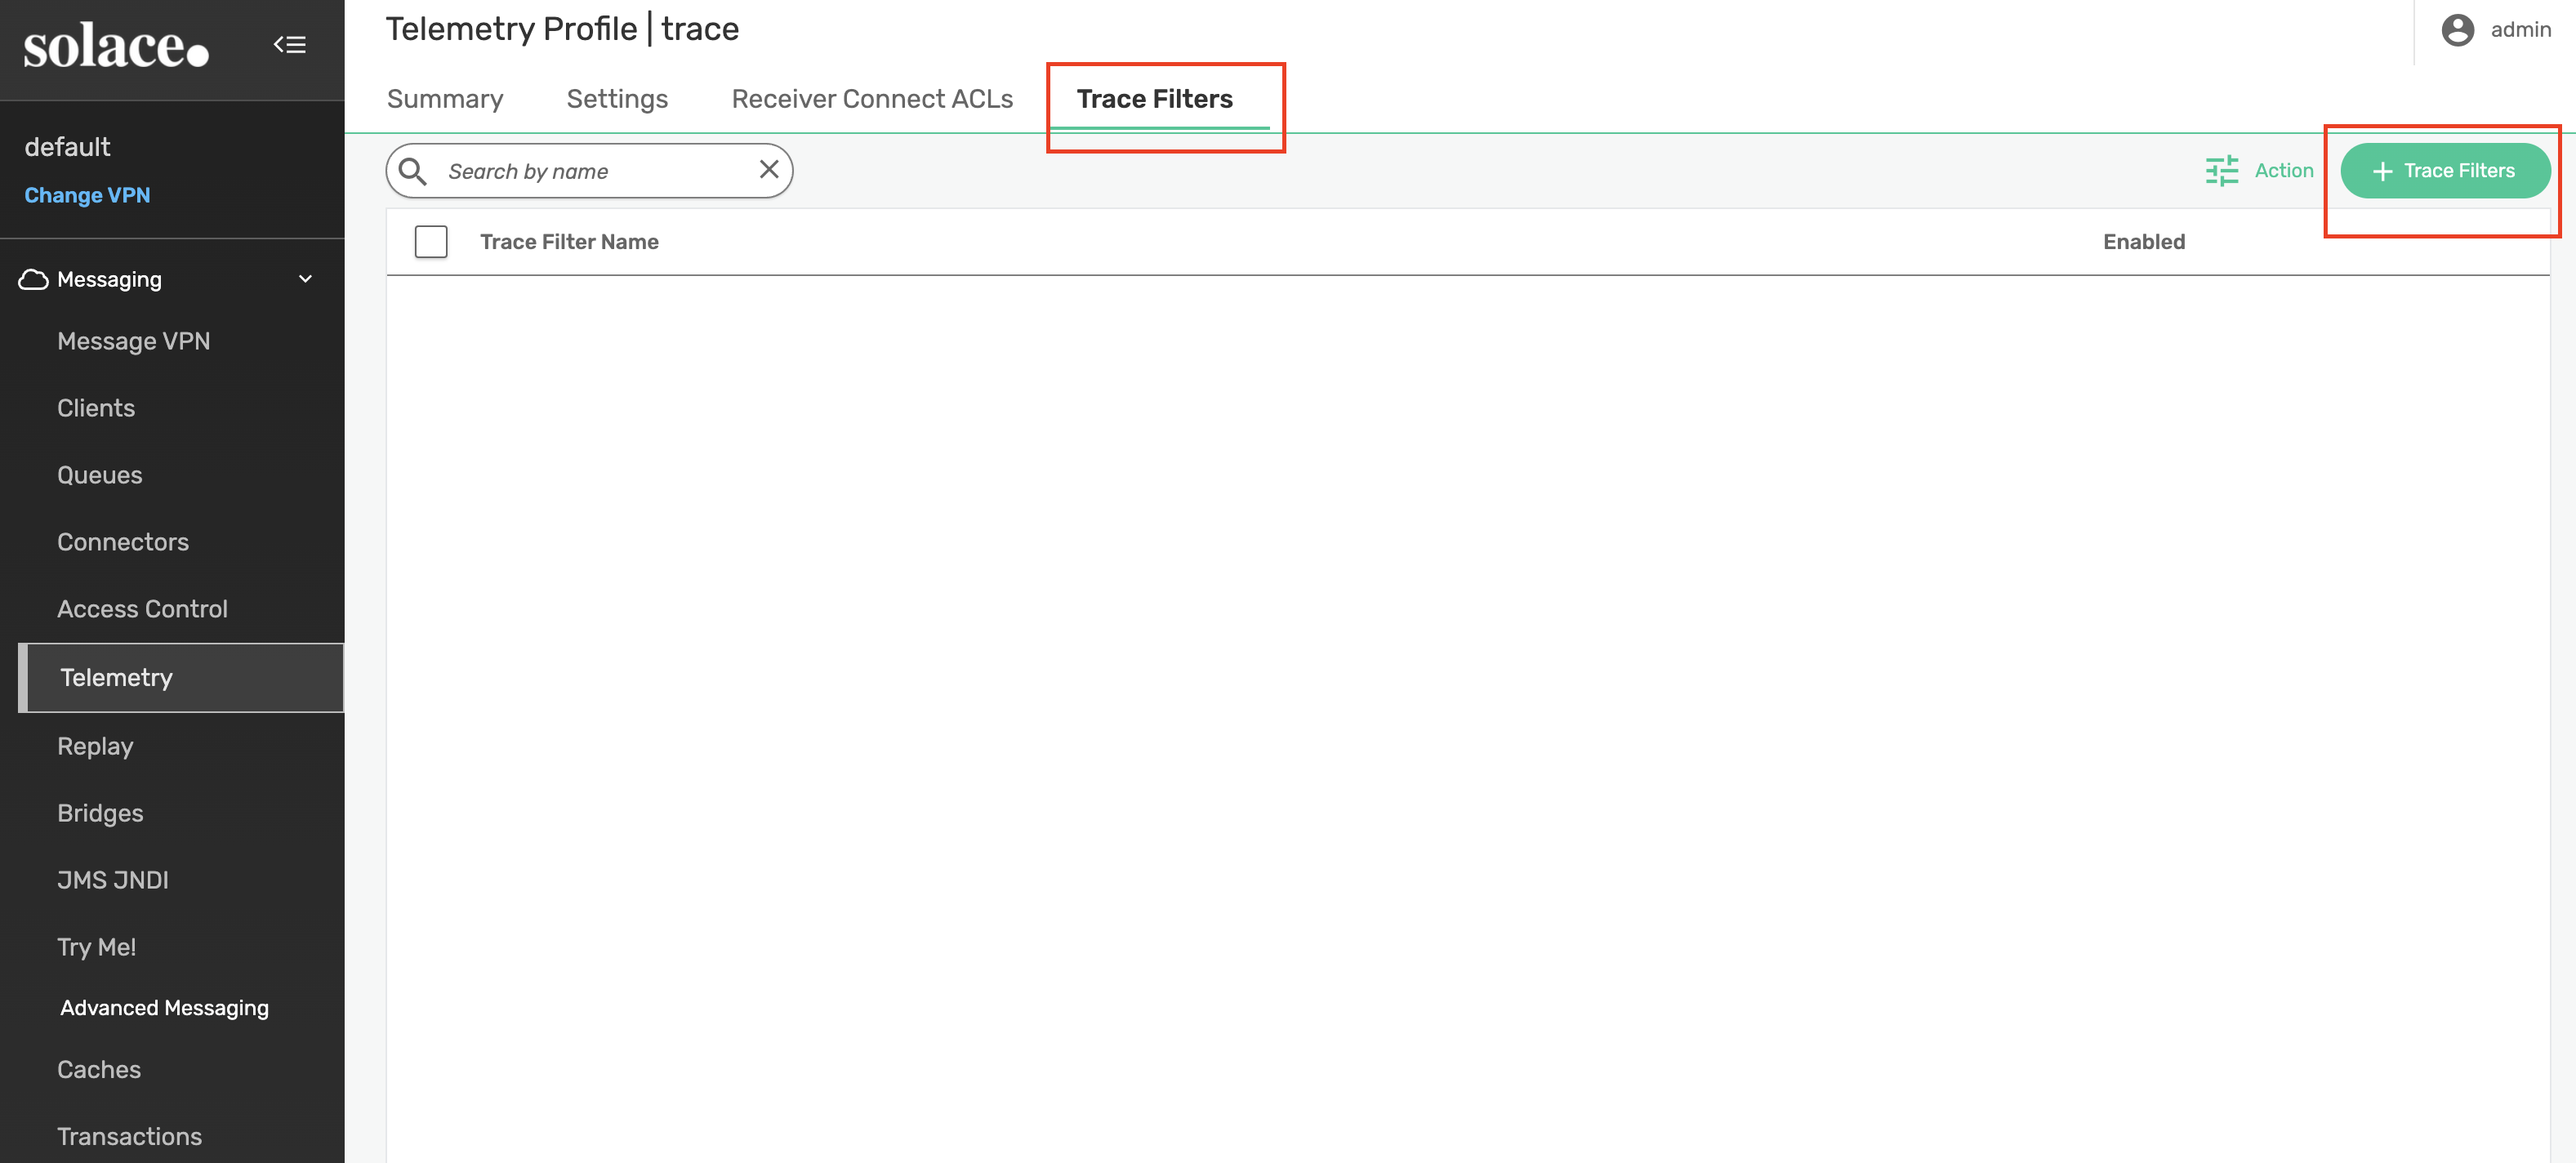This screenshot has height=1163, width=2576.
Task: Toggle the select-all checkbox in table header
Action: pos(431,242)
